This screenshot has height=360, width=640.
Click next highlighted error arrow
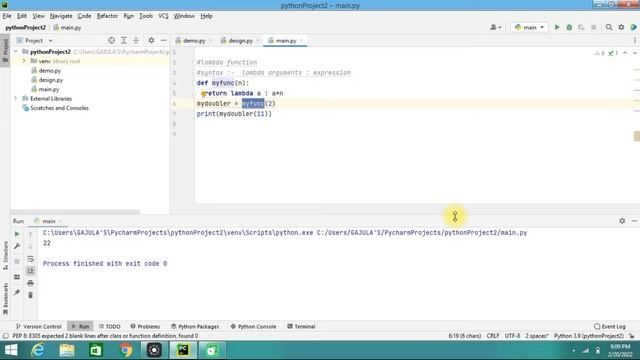[x=634, y=53]
